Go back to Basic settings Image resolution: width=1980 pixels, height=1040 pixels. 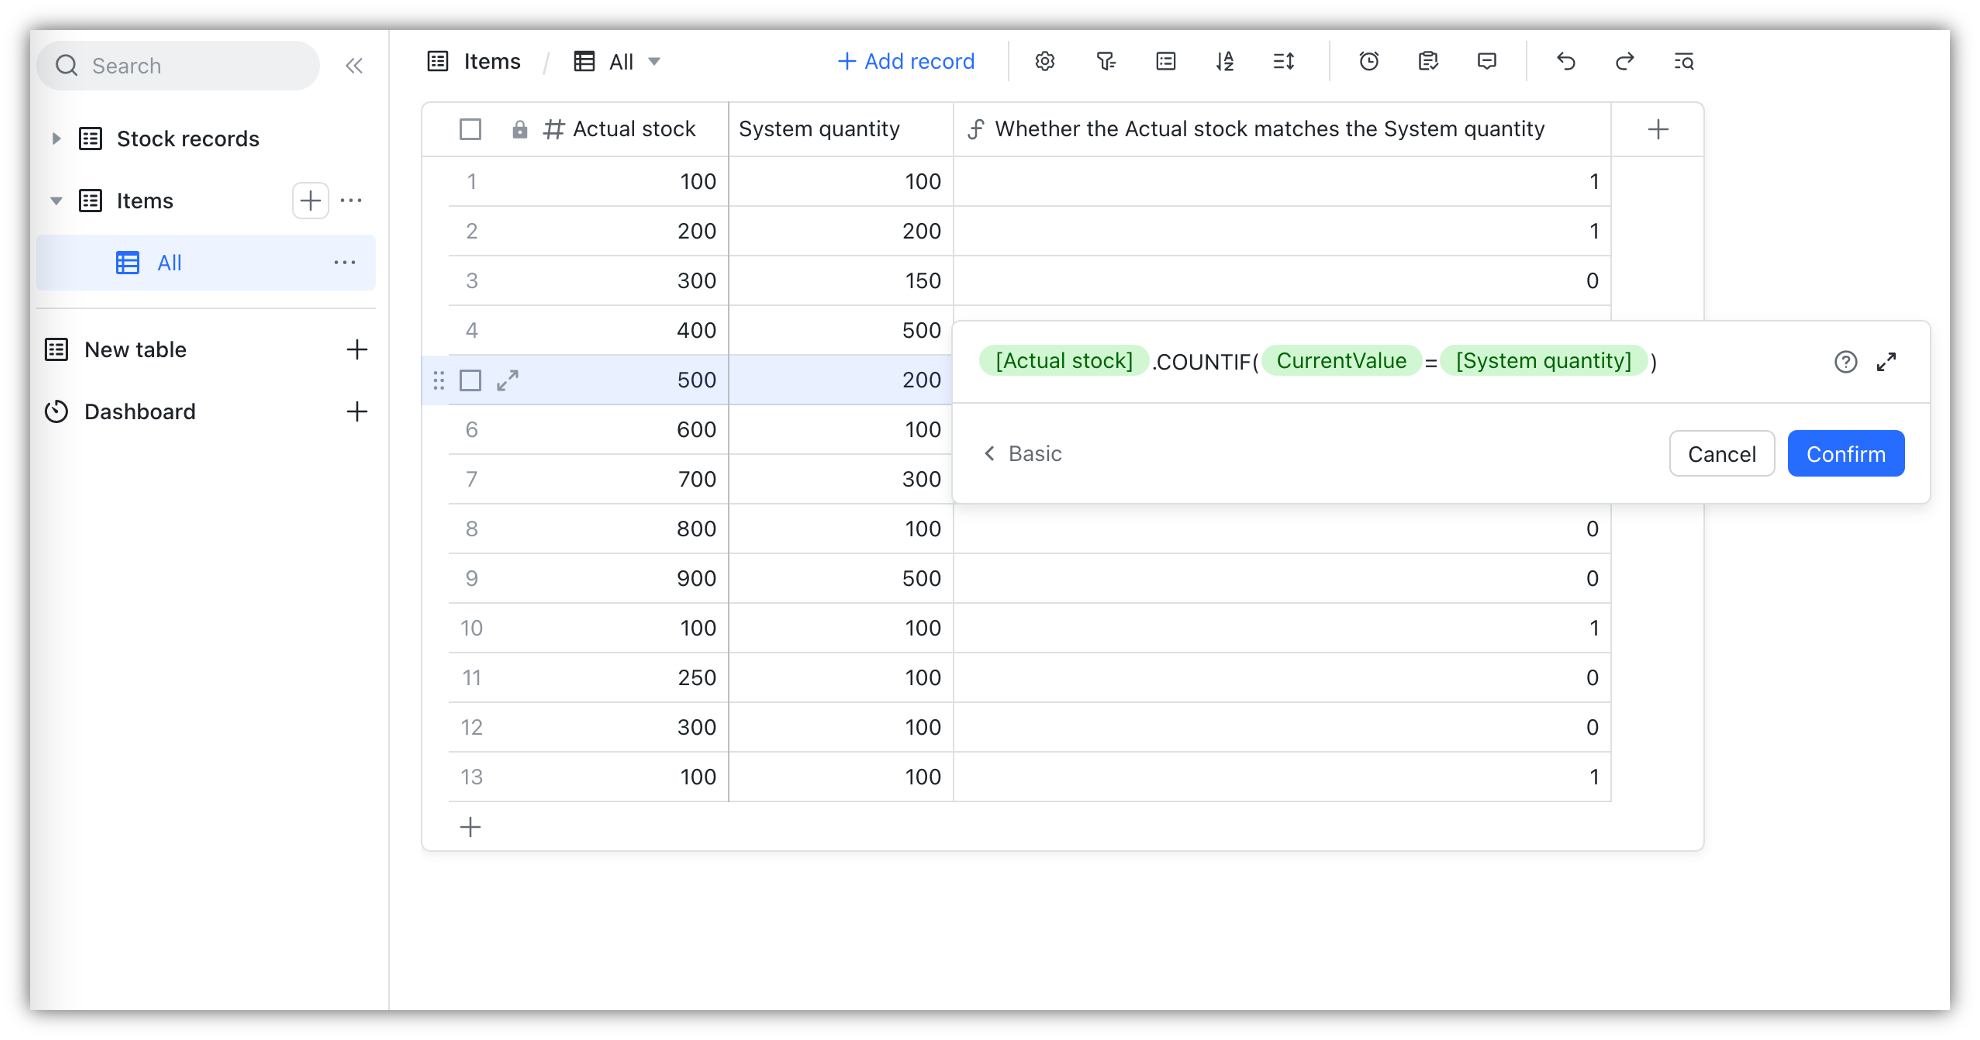pos(1023,454)
